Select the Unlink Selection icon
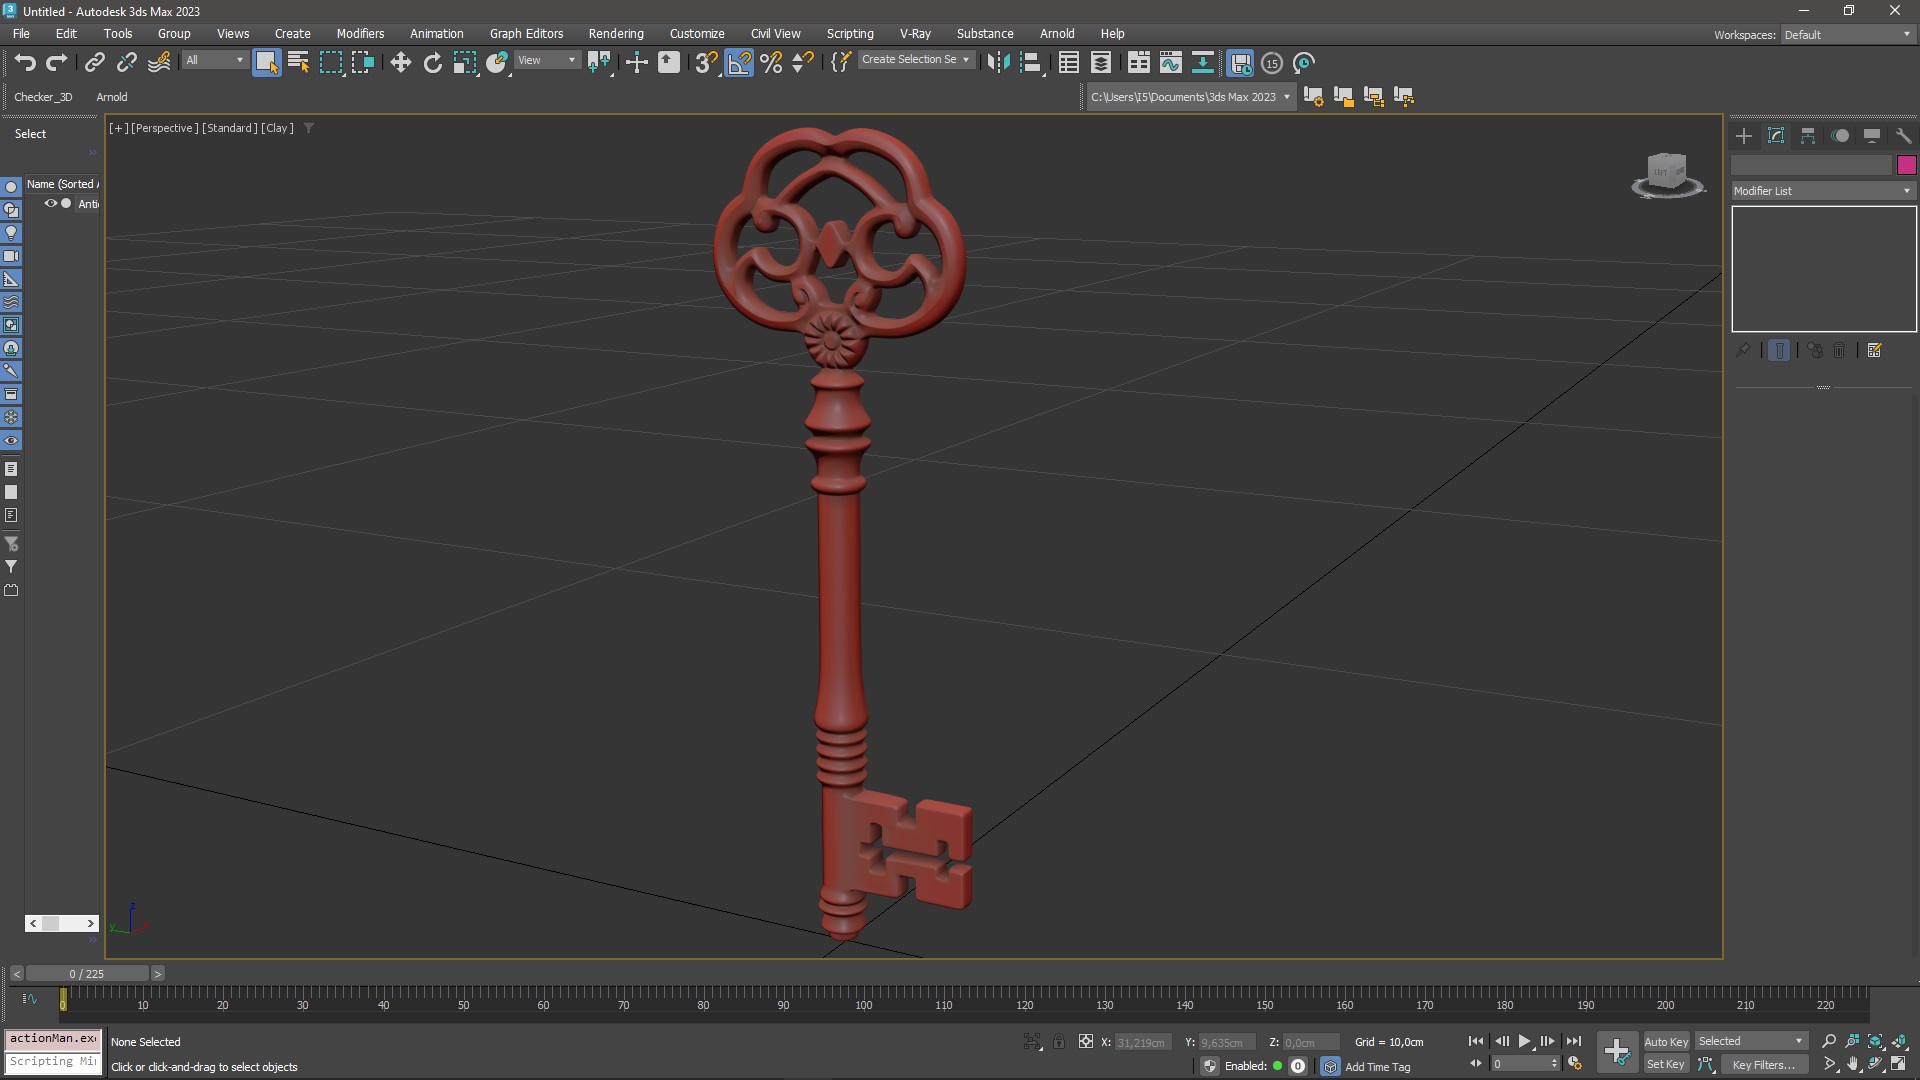The height and width of the screenshot is (1080, 1920). coord(126,63)
